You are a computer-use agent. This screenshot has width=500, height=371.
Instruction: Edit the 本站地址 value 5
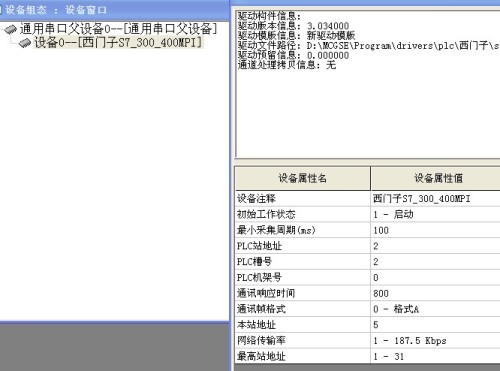pyautogui.click(x=436, y=325)
